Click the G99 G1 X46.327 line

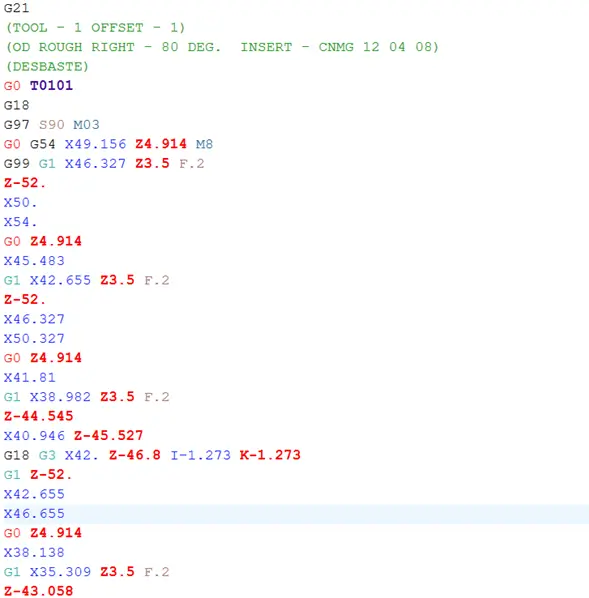click(104, 164)
